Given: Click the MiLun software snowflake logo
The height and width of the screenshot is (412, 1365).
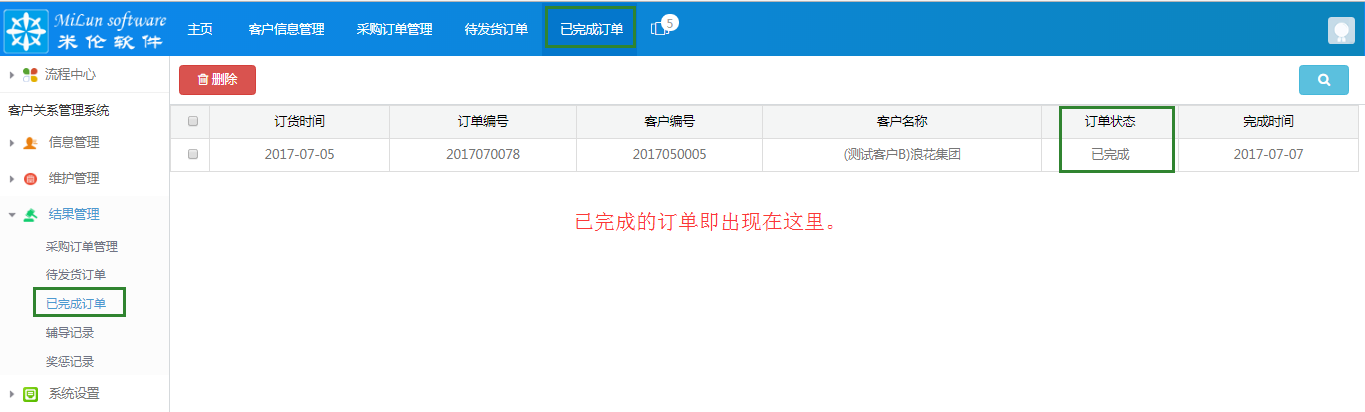Looking at the screenshot, I should (28, 30).
